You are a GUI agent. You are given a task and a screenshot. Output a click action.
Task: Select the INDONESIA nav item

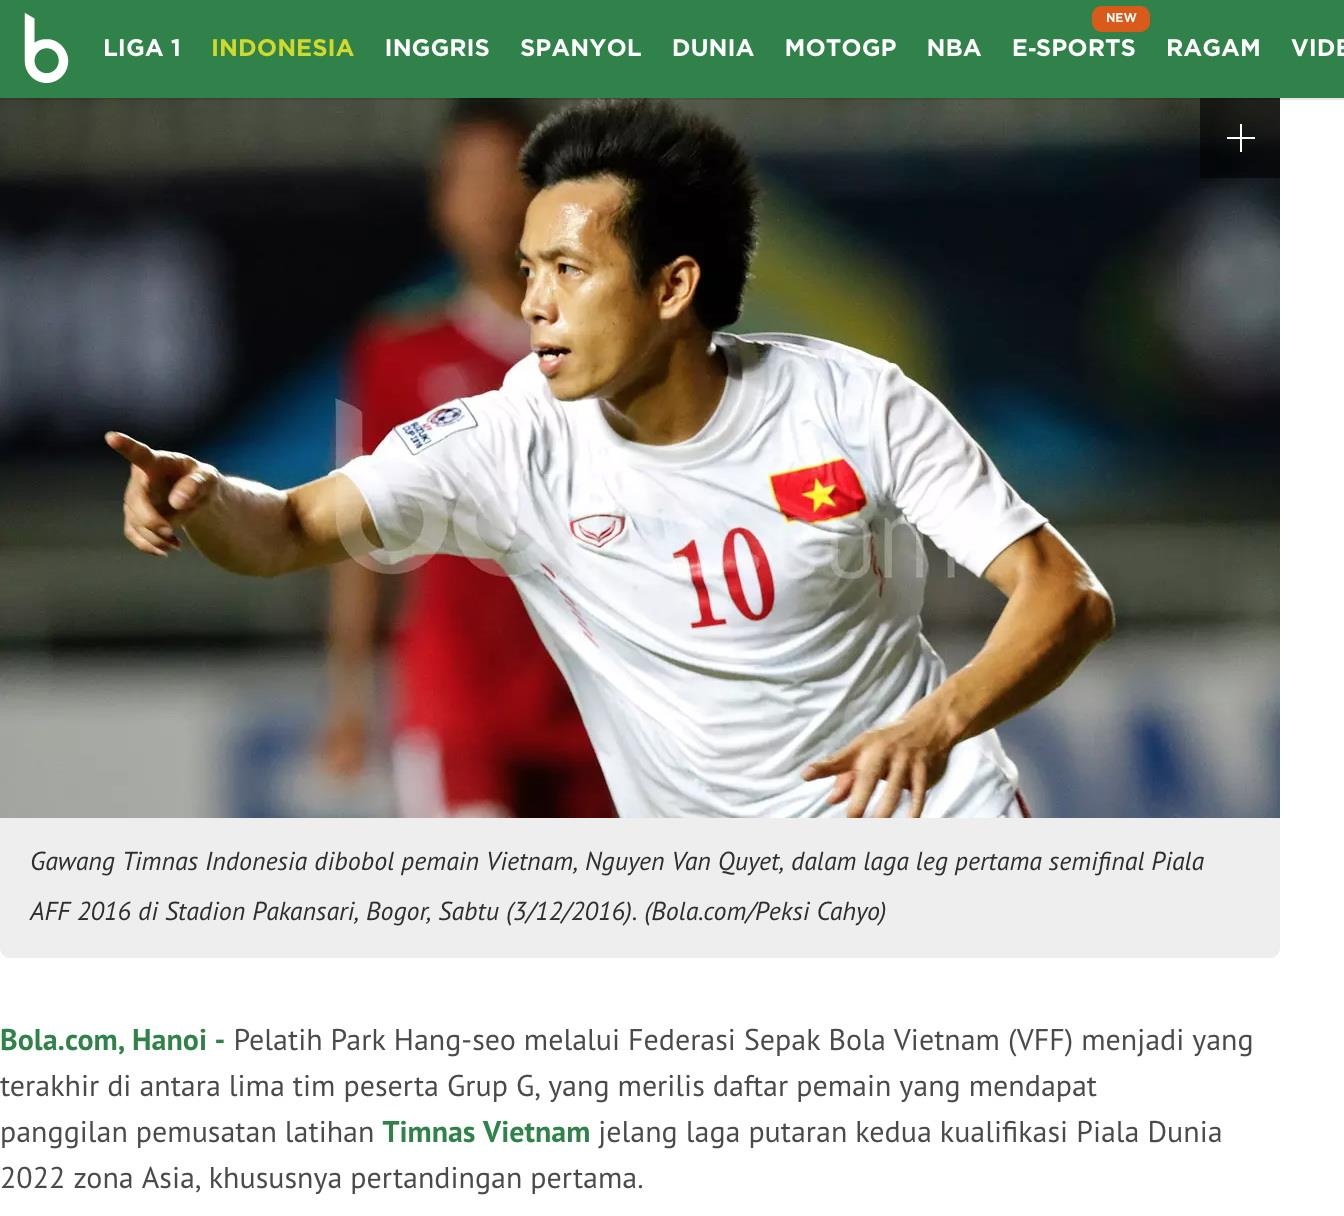[x=283, y=48]
